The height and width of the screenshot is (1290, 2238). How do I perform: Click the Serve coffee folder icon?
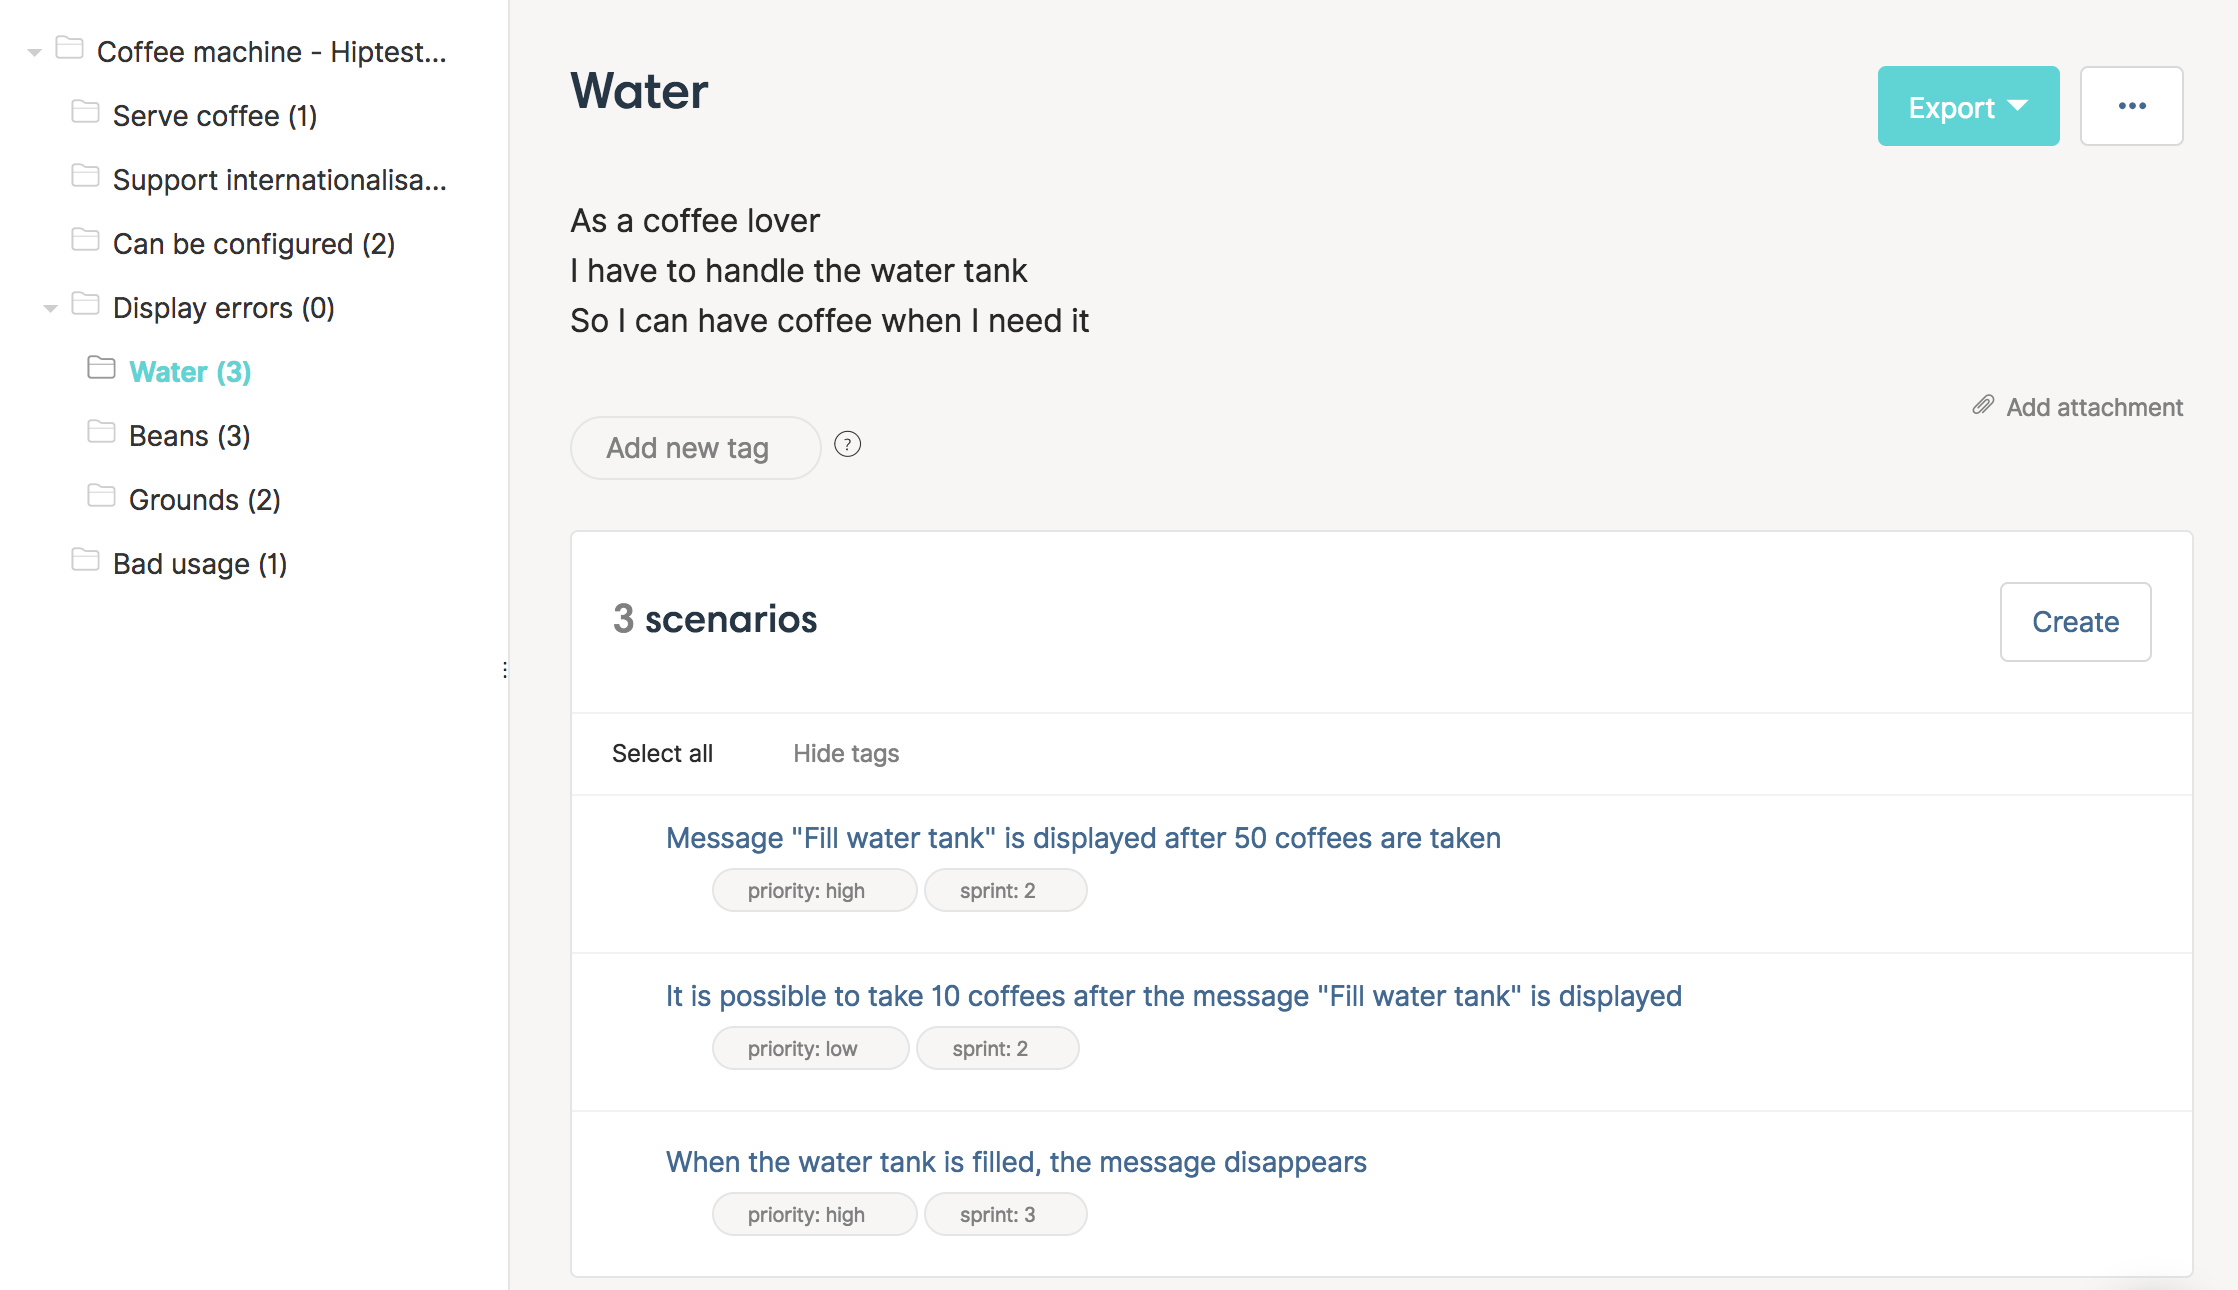pyautogui.click(x=85, y=112)
